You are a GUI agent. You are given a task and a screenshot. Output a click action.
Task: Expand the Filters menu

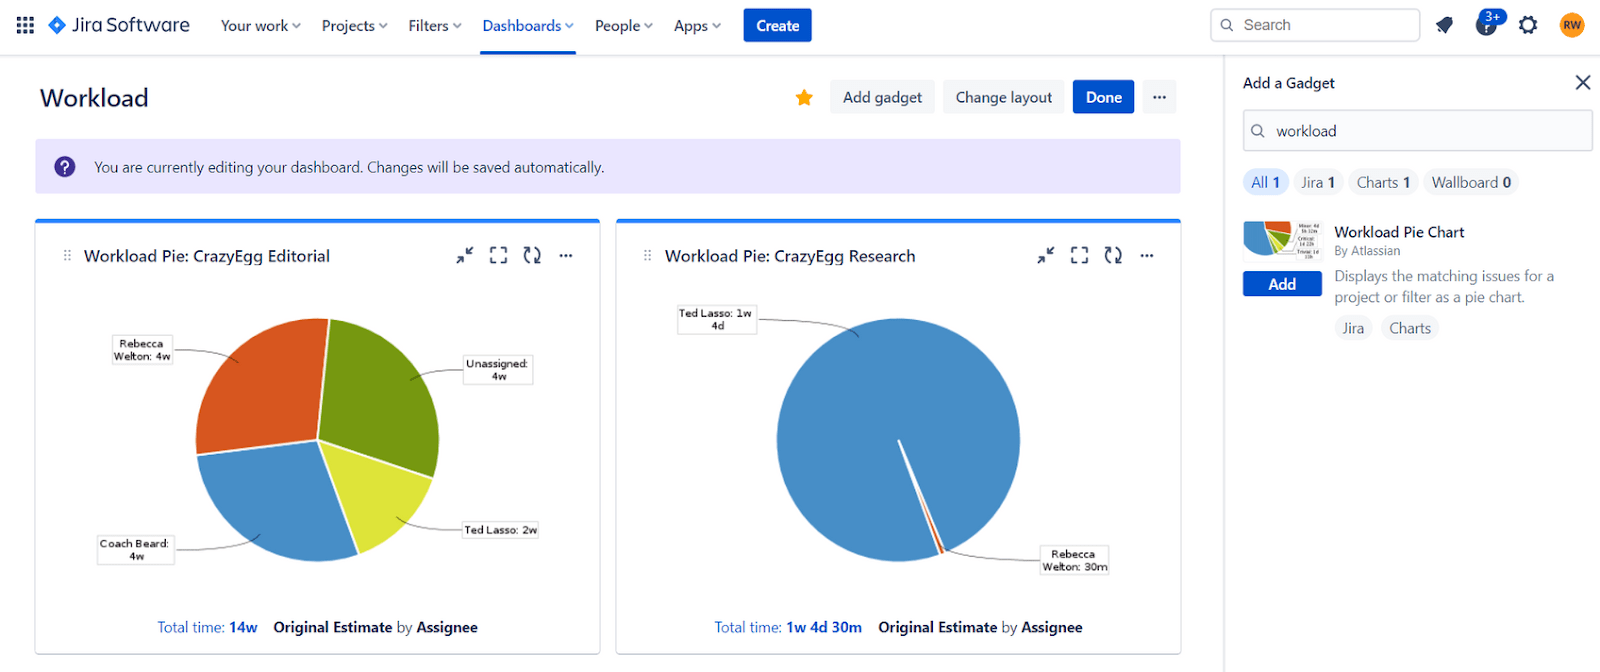[435, 26]
